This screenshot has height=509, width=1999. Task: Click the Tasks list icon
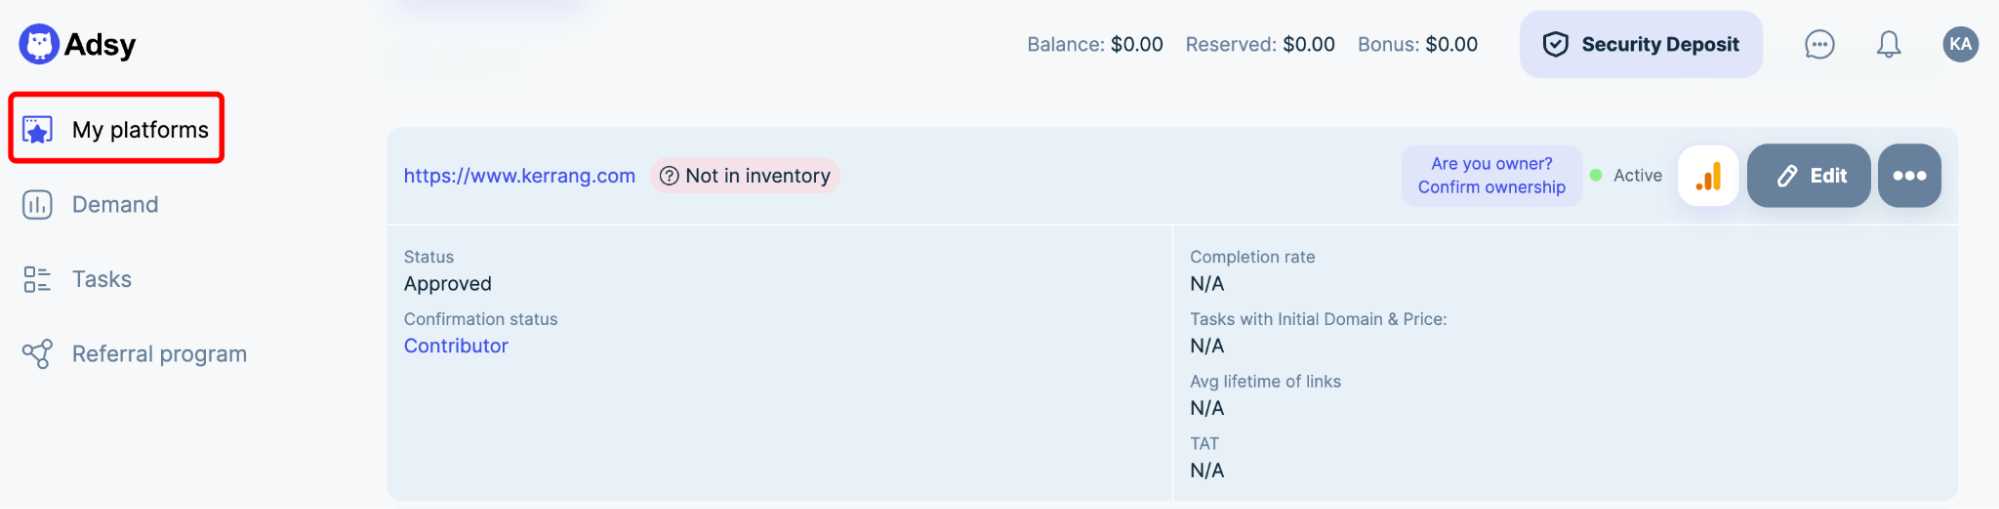pyautogui.click(x=37, y=280)
